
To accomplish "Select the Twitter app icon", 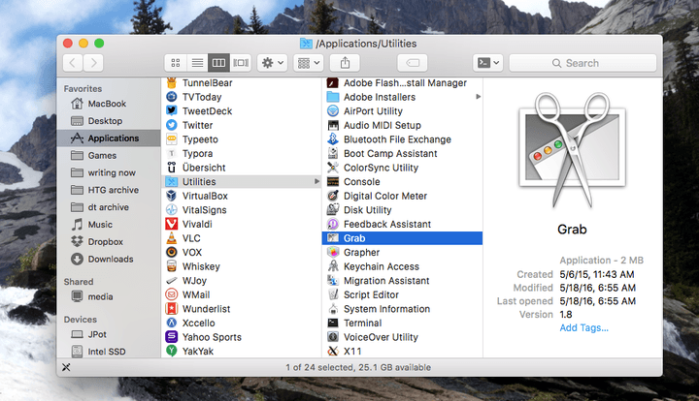I will [x=172, y=125].
